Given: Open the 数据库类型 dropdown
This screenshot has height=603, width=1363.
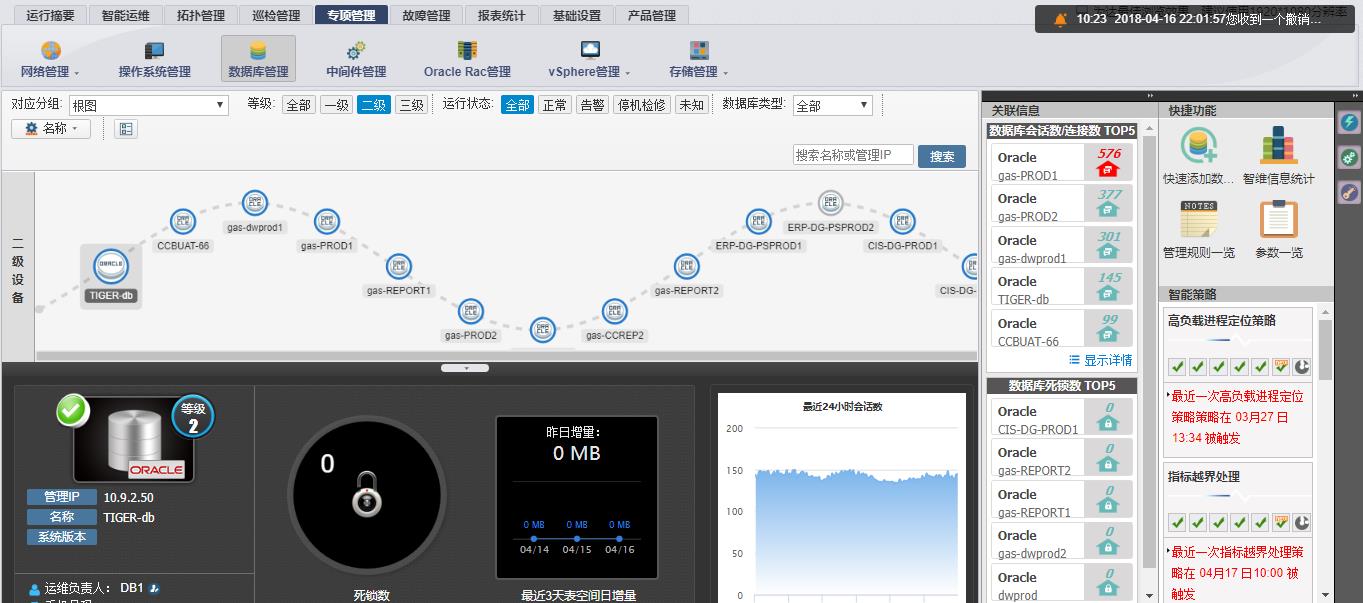Looking at the screenshot, I should coord(832,103).
